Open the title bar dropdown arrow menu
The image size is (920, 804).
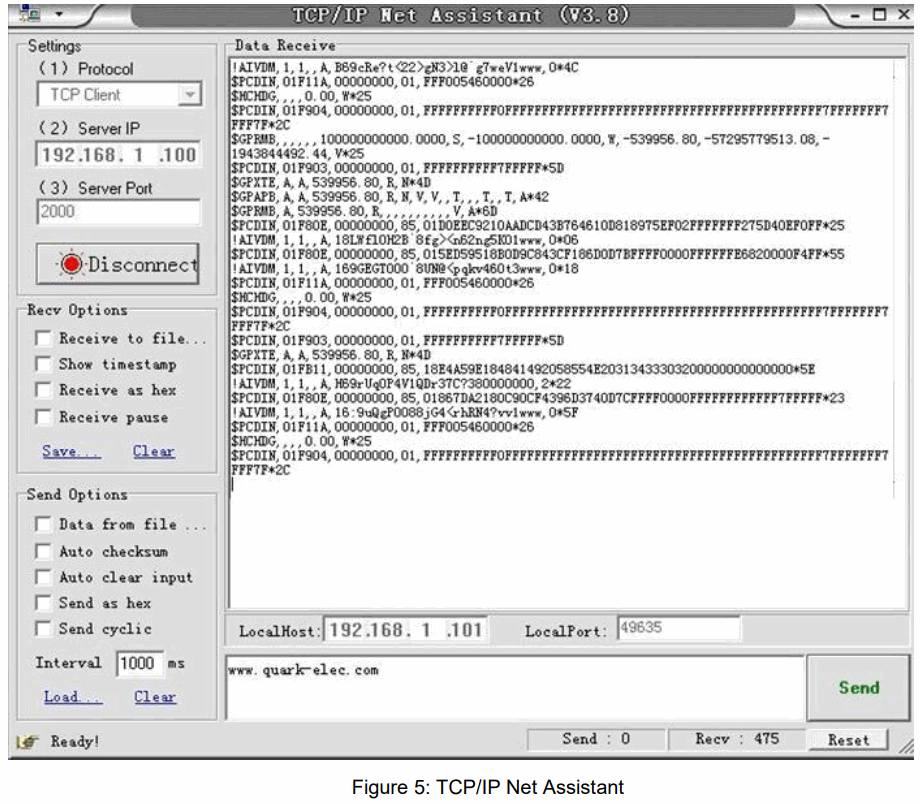click(59, 13)
